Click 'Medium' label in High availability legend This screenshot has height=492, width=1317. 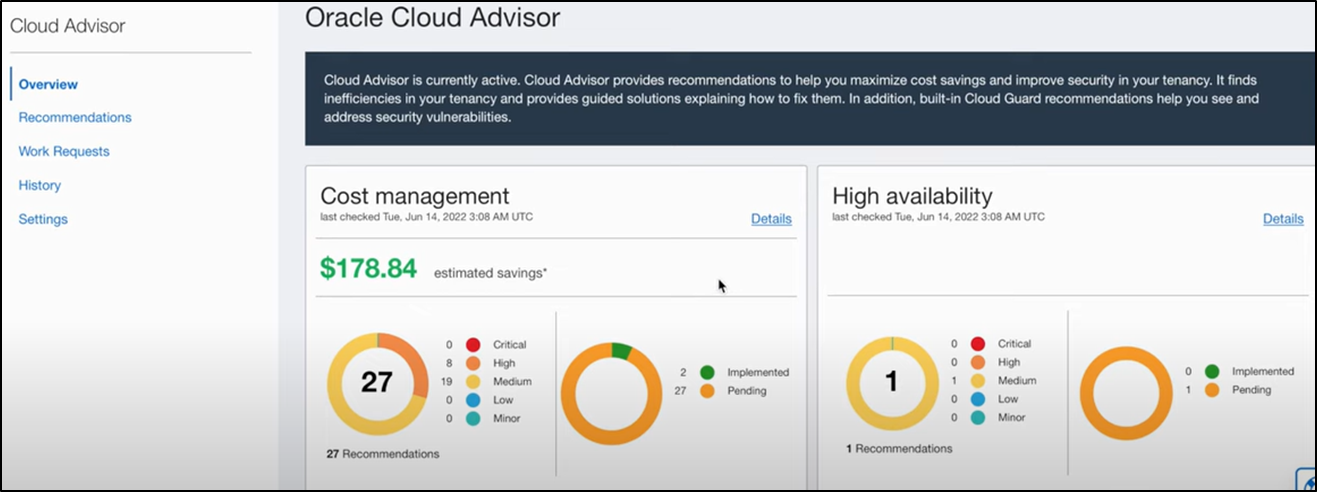(x=1017, y=381)
